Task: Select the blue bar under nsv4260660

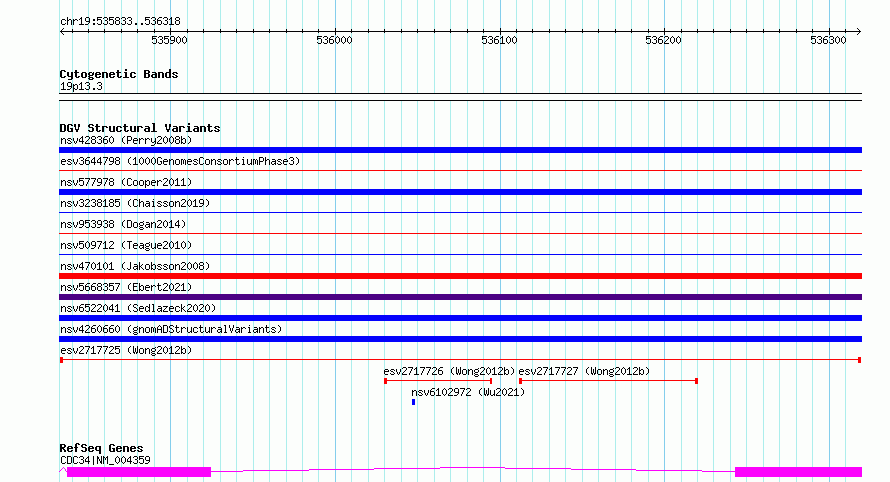Action: click(x=460, y=339)
